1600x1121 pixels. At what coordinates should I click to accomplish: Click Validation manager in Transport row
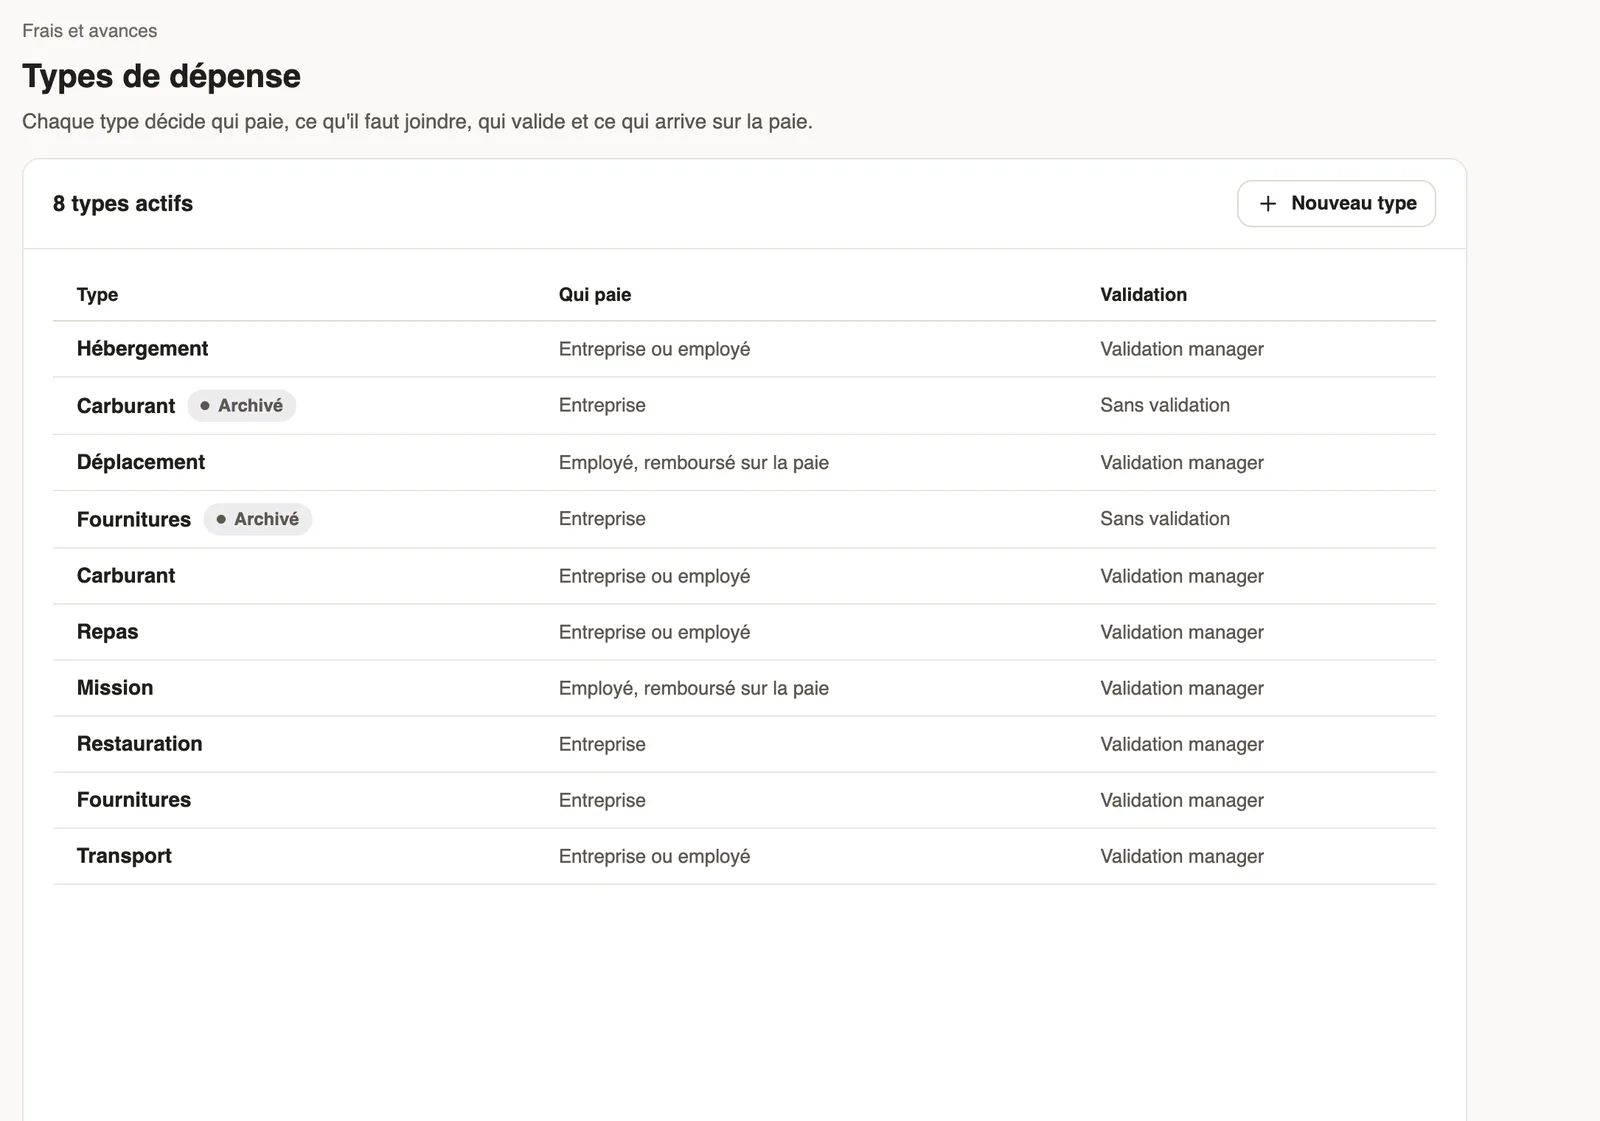(x=1182, y=856)
